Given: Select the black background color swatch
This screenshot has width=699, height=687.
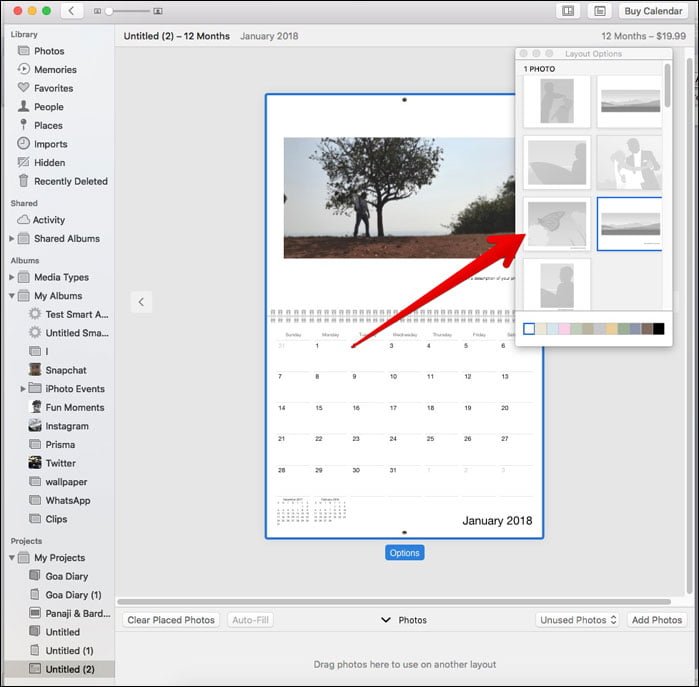Looking at the screenshot, I should pyautogui.click(x=658, y=329).
